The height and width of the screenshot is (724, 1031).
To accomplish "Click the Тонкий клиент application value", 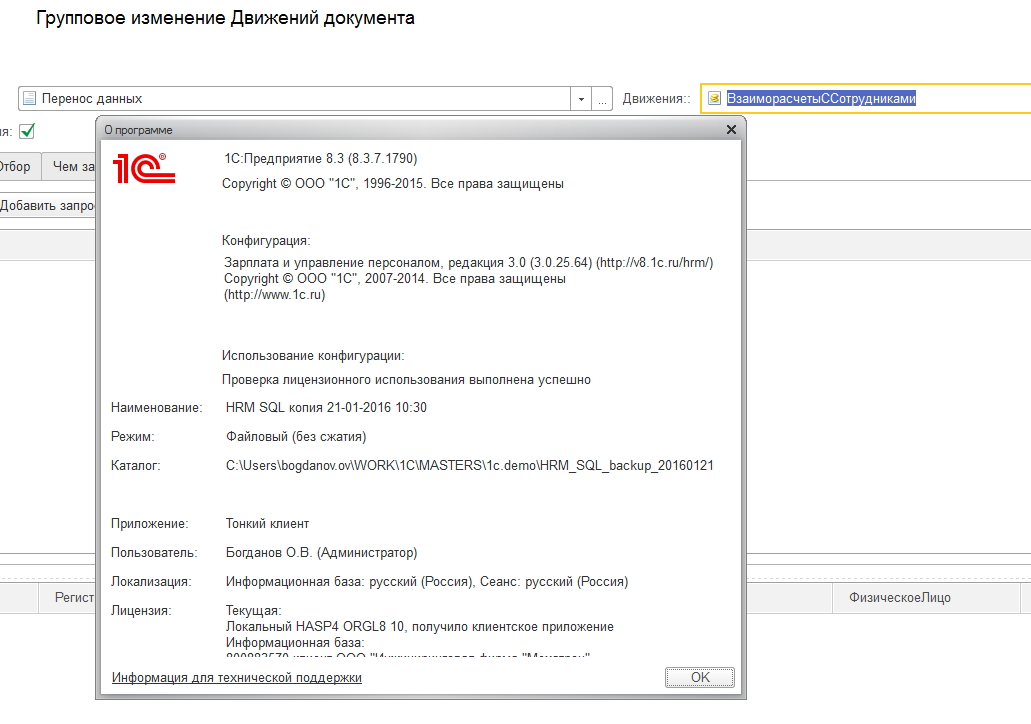I will pos(267,523).
